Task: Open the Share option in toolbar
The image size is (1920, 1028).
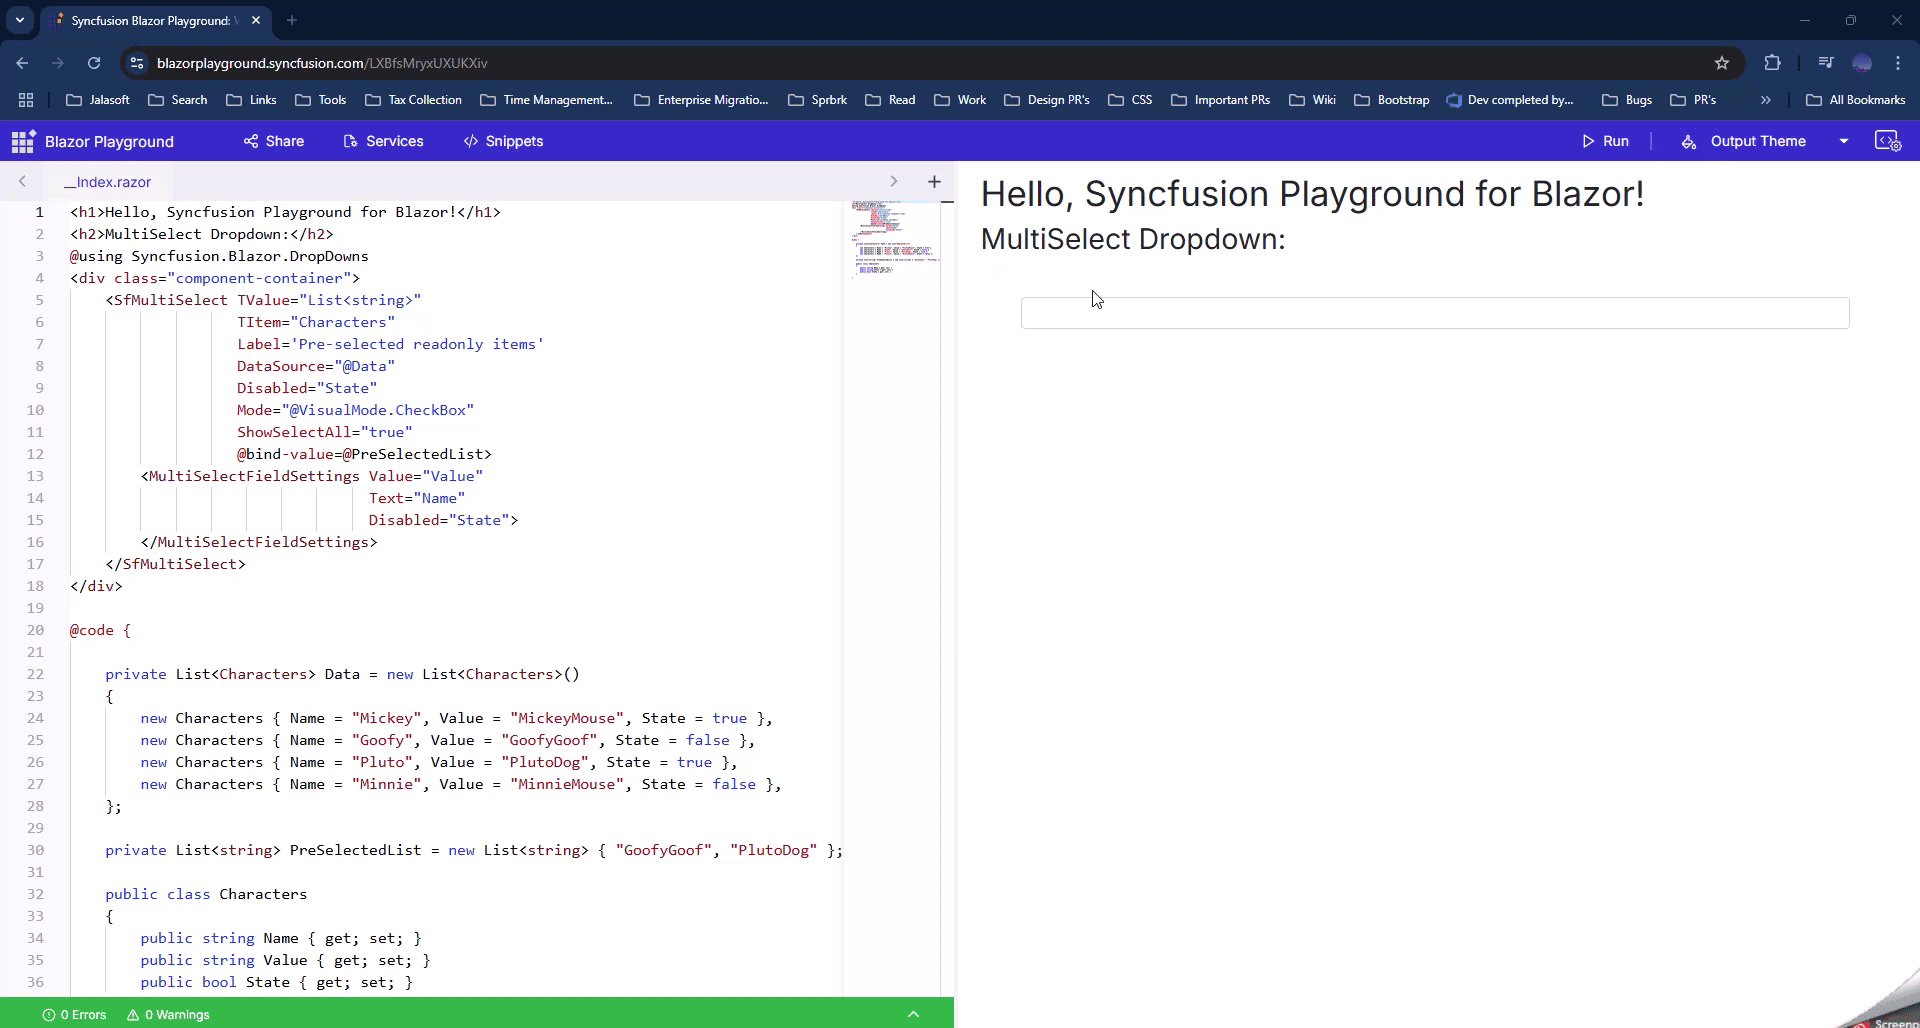Action: pos(274,141)
